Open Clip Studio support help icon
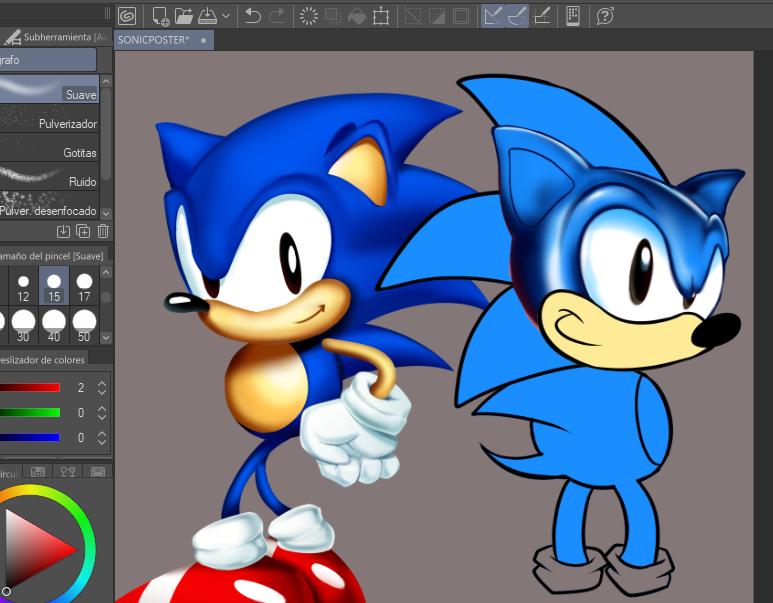This screenshot has height=603, width=773. pos(605,16)
